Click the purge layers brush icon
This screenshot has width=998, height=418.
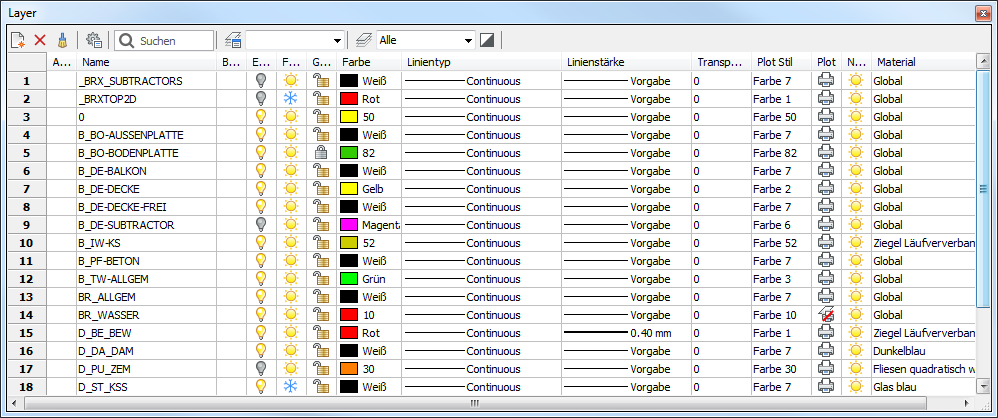click(x=63, y=40)
